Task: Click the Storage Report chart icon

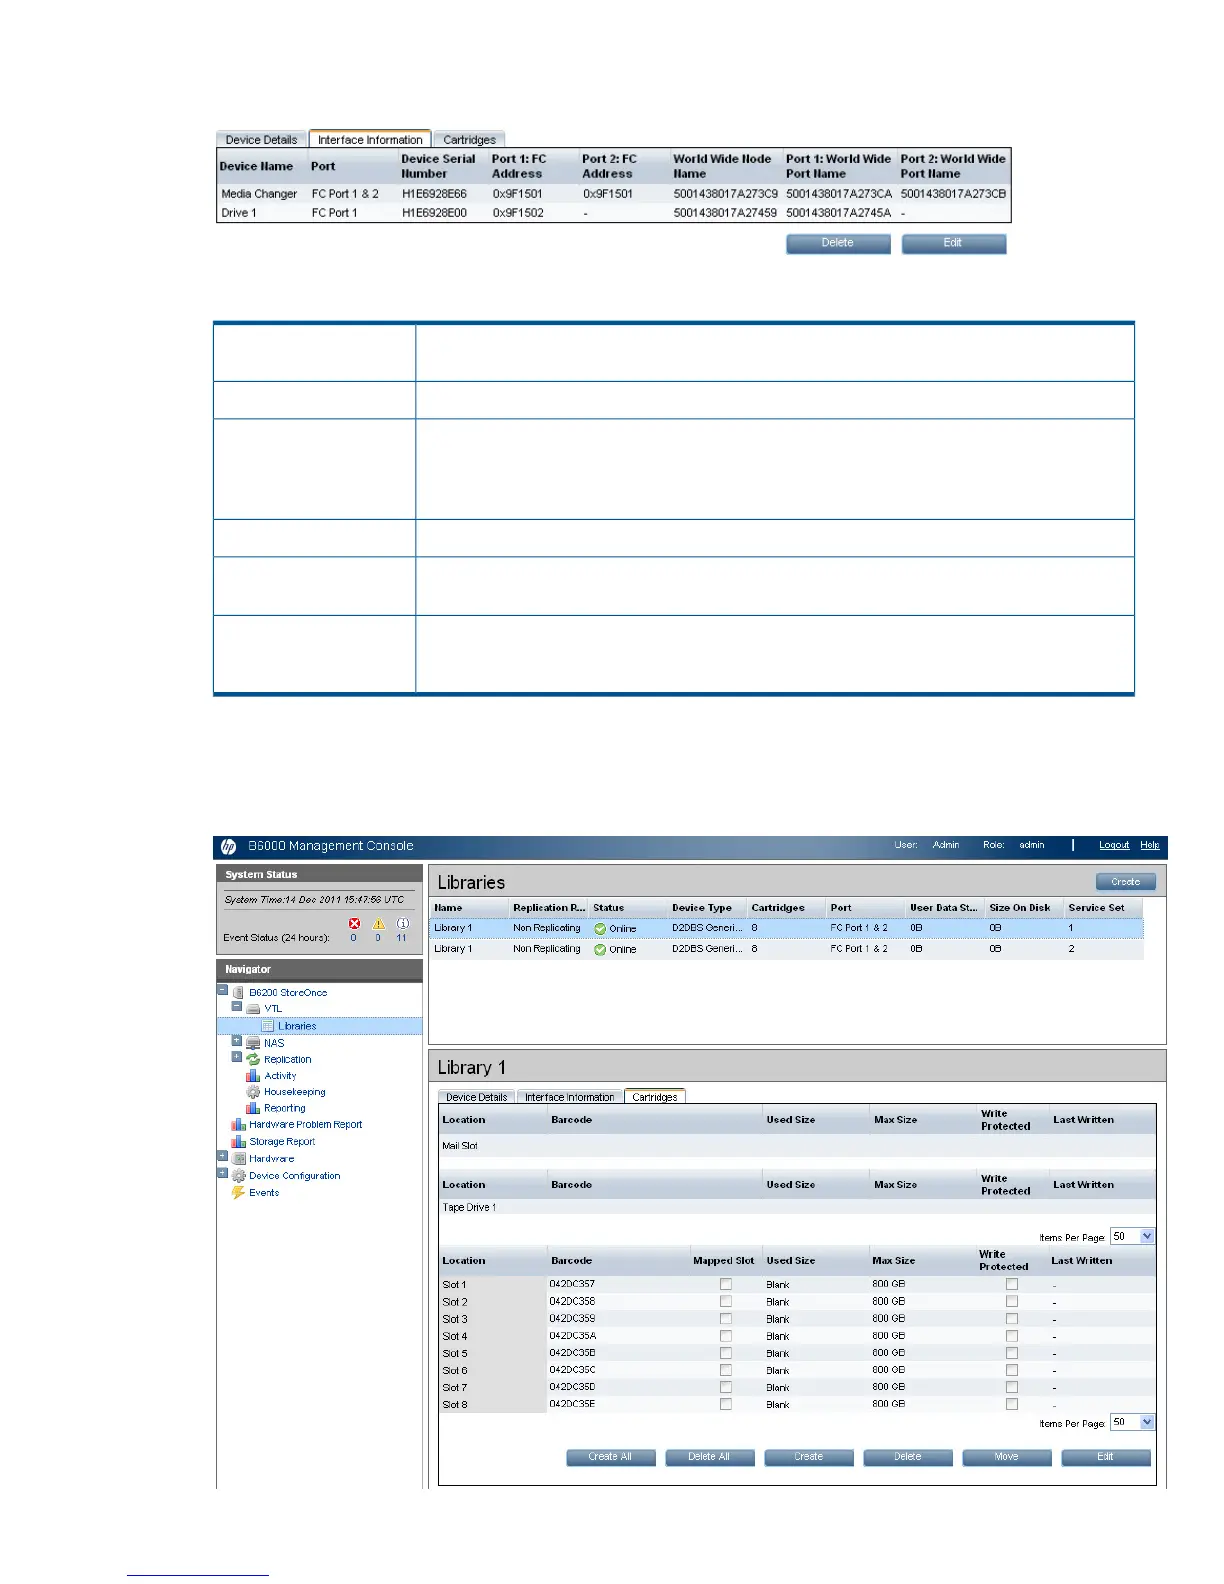Action: coord(238,1141)
